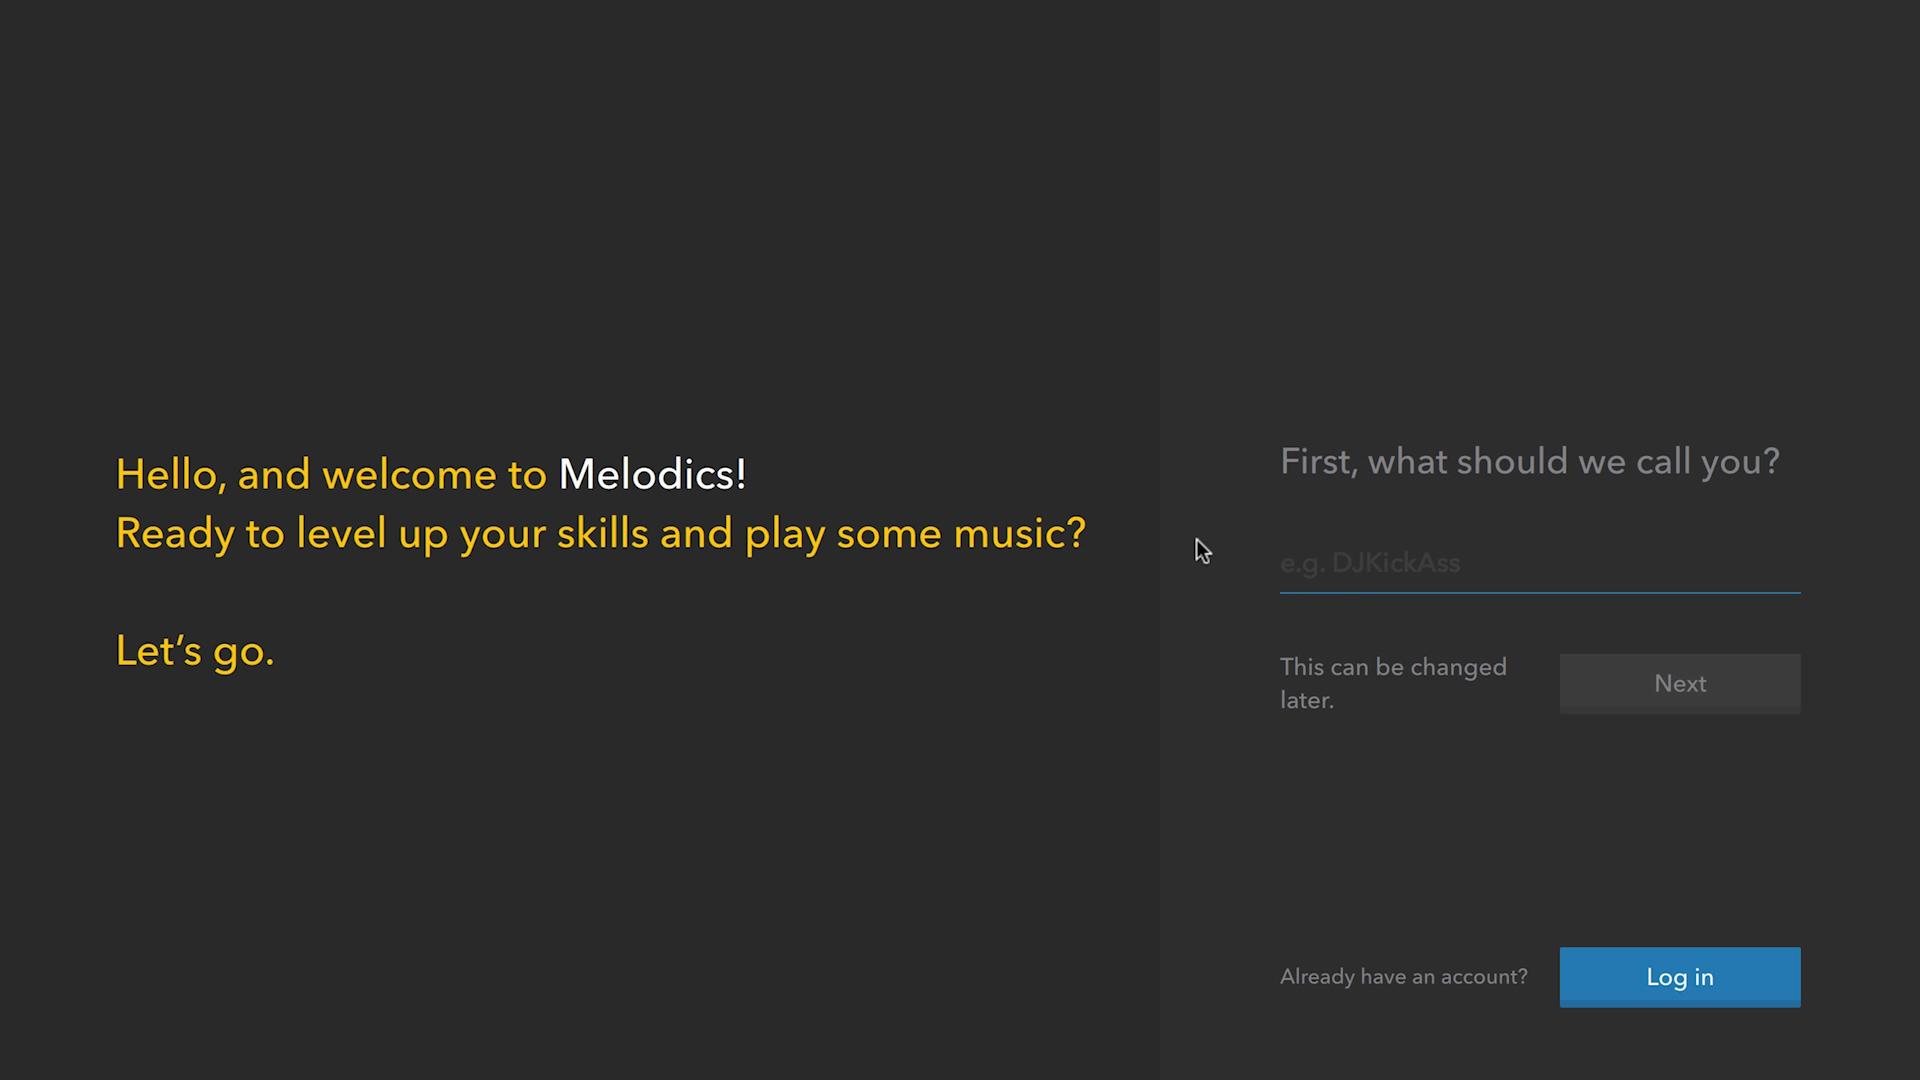This screenshot has height=1080, width=1920.
Task: Click the 'e.g. DJKickAss' placeholder text
Action: click(1370, 564)
